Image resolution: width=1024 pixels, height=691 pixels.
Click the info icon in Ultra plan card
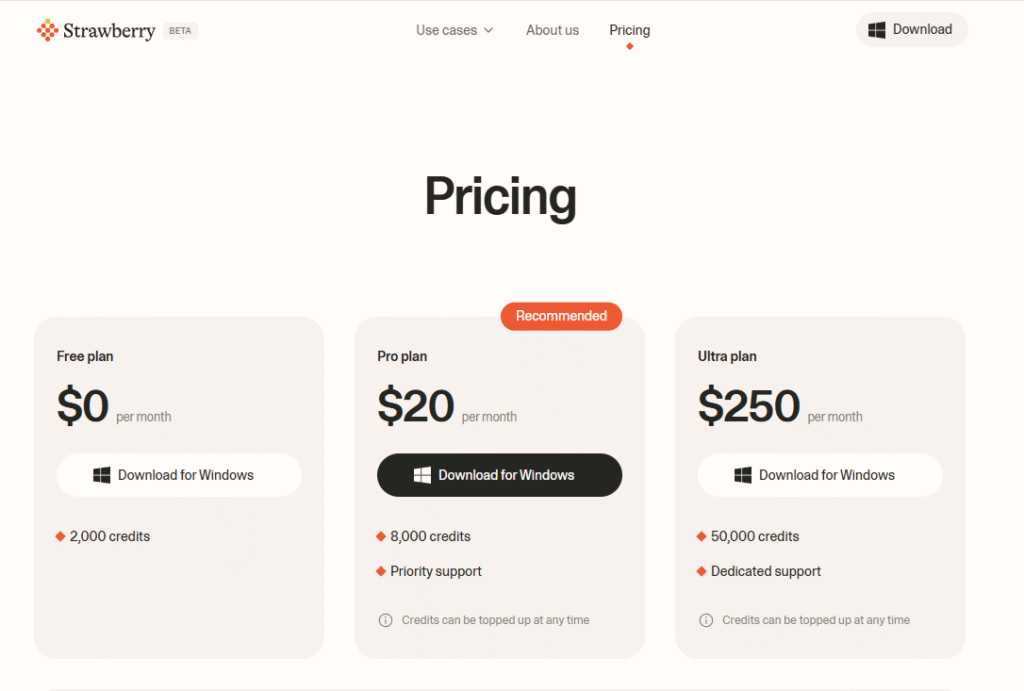tap(706, 620)
